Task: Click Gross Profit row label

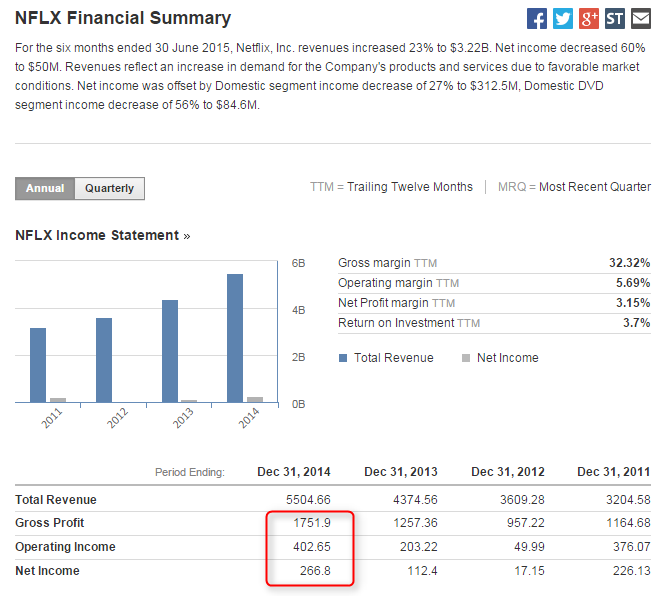Action: tap(50, 523)
